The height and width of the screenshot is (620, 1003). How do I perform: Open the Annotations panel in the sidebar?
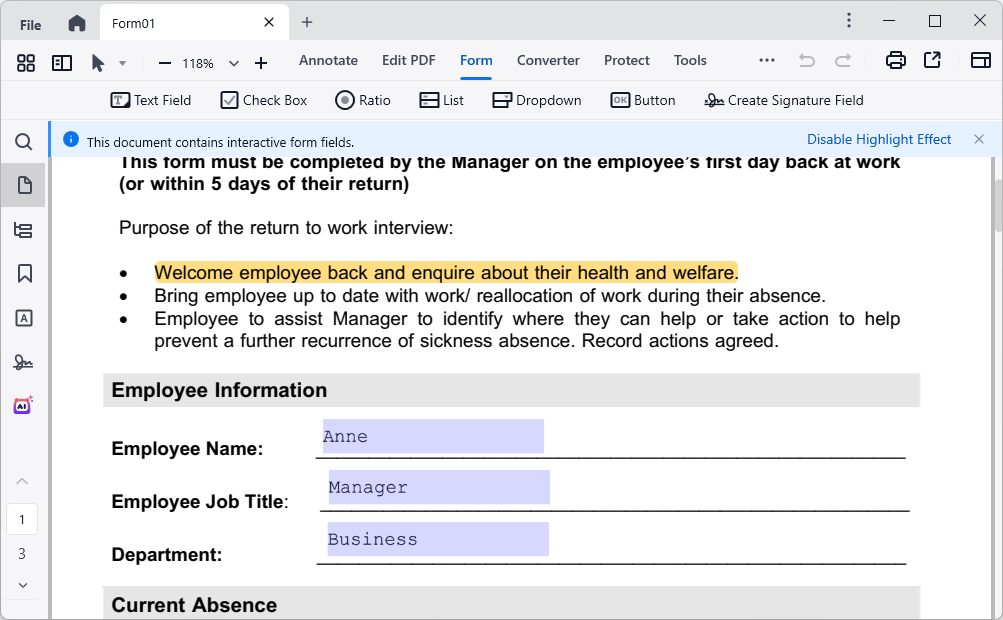click(23, 318)
